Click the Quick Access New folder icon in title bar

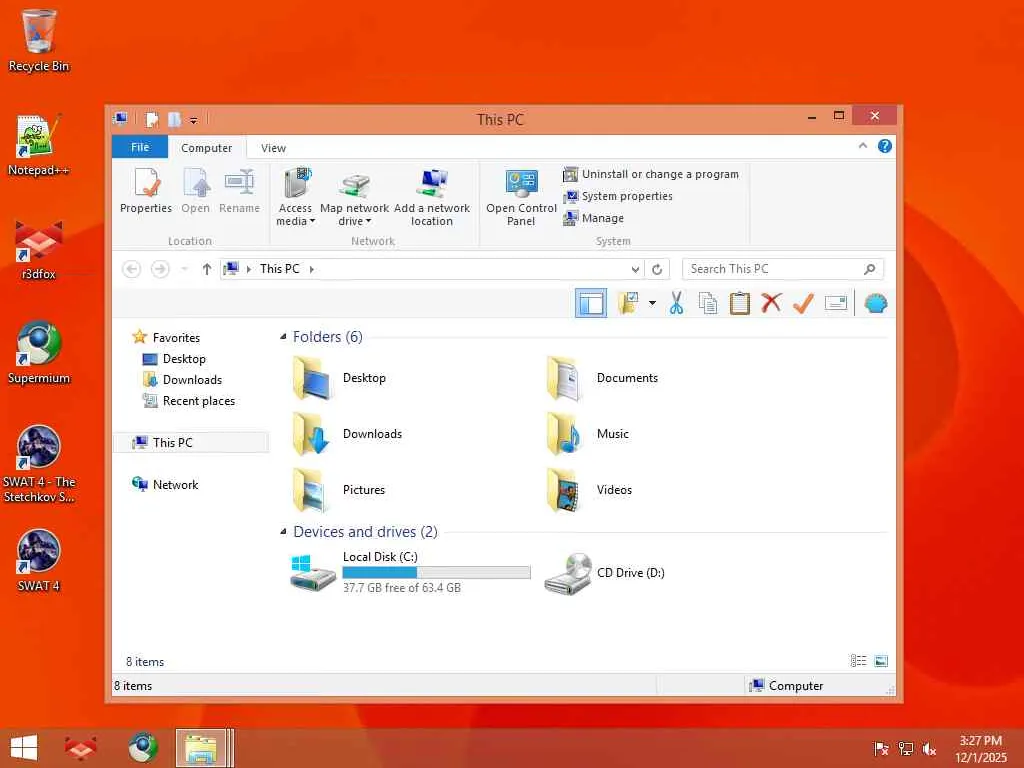(x=174, y=120)
